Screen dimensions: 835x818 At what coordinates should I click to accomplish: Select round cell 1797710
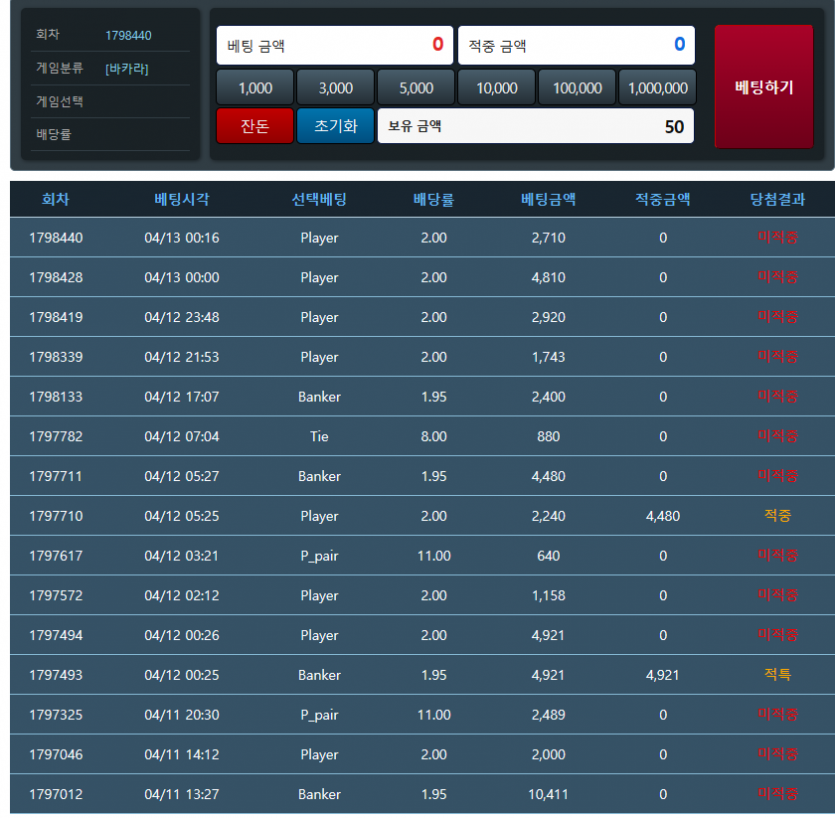coord(56,516)
